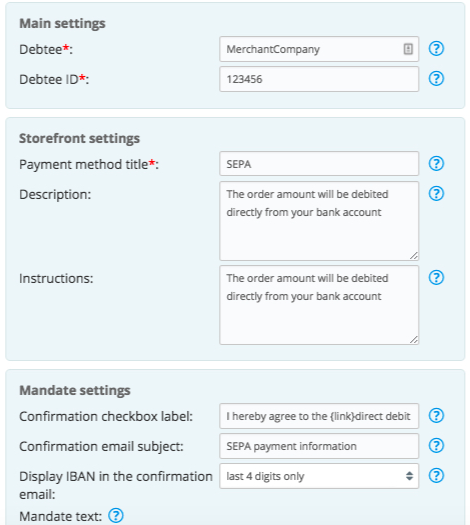The image size is (470, 525).
Task: Click into the Instructions textarea
Action: [319, 305]
